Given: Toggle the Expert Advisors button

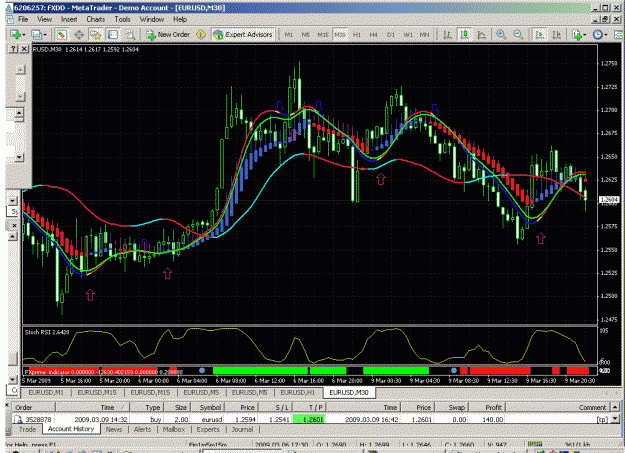Looking at the screenshot, I should coord(243,35).
